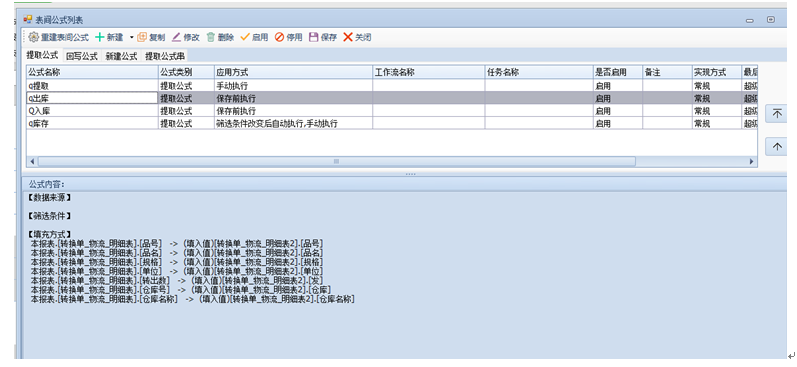Screen dimensions: 797x367
Task: Click the 【填充方式】 heading in formula content
Action: click(49, 234)
